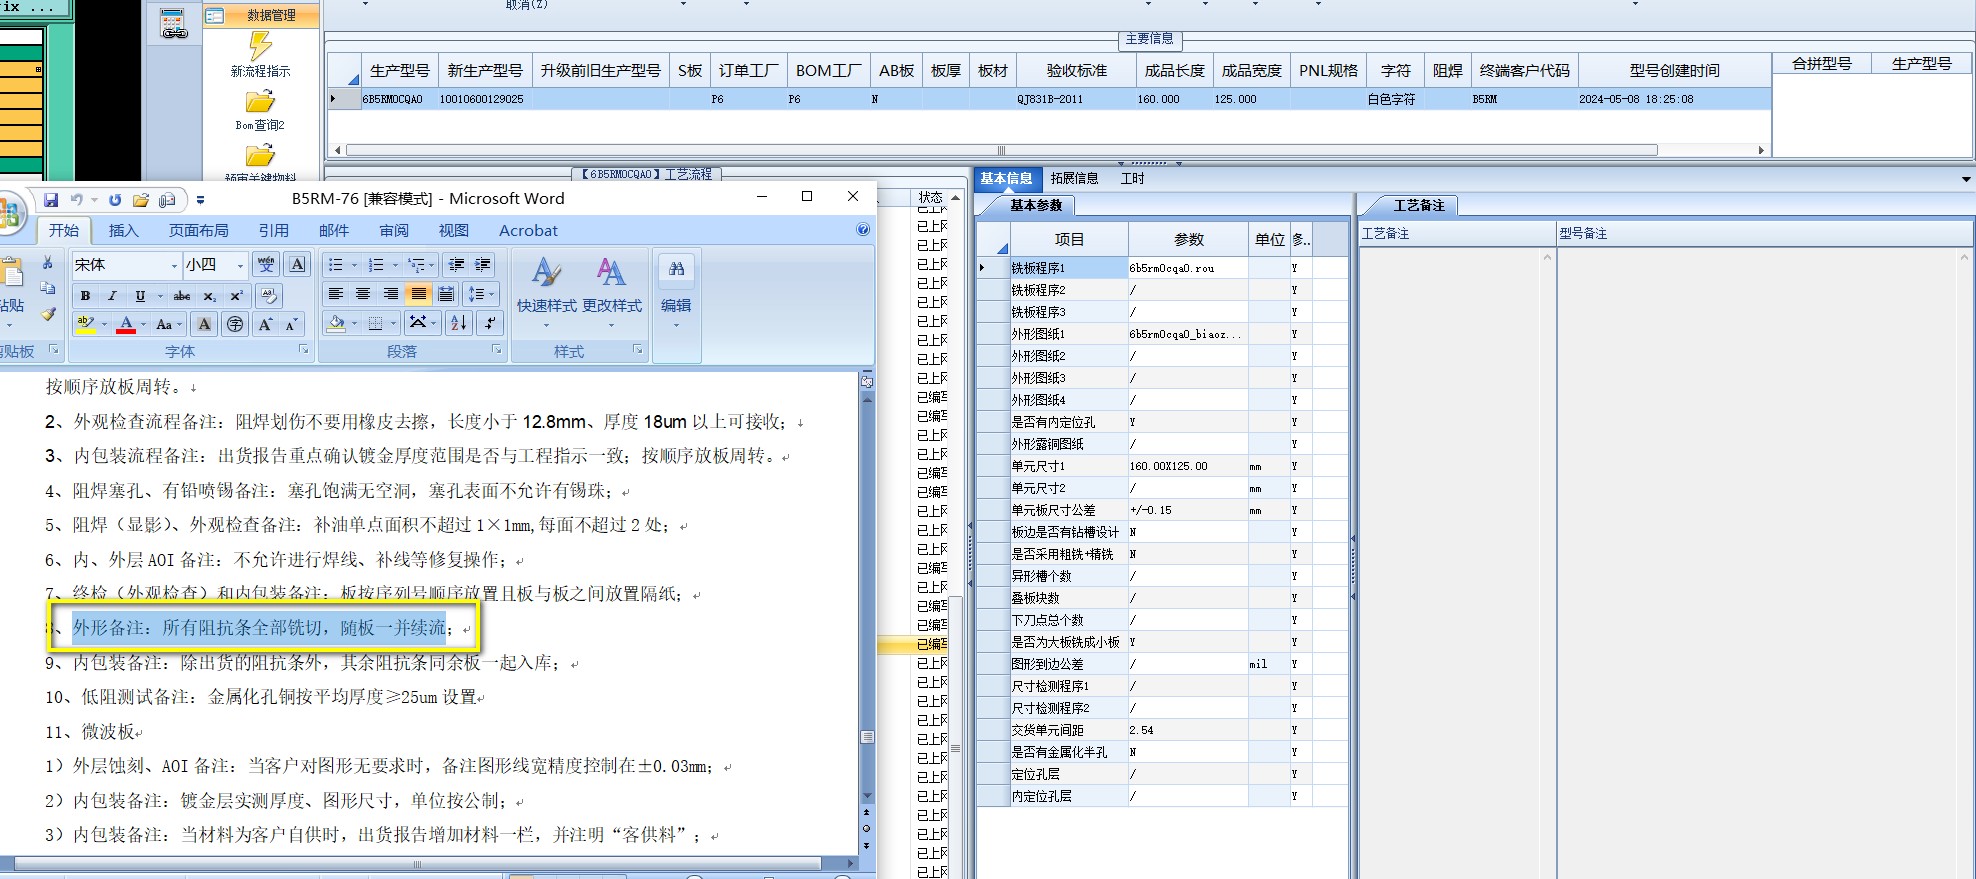This screenshot has height=879, width=1976.
Task: Align text to the left
Action: point(336,294)
